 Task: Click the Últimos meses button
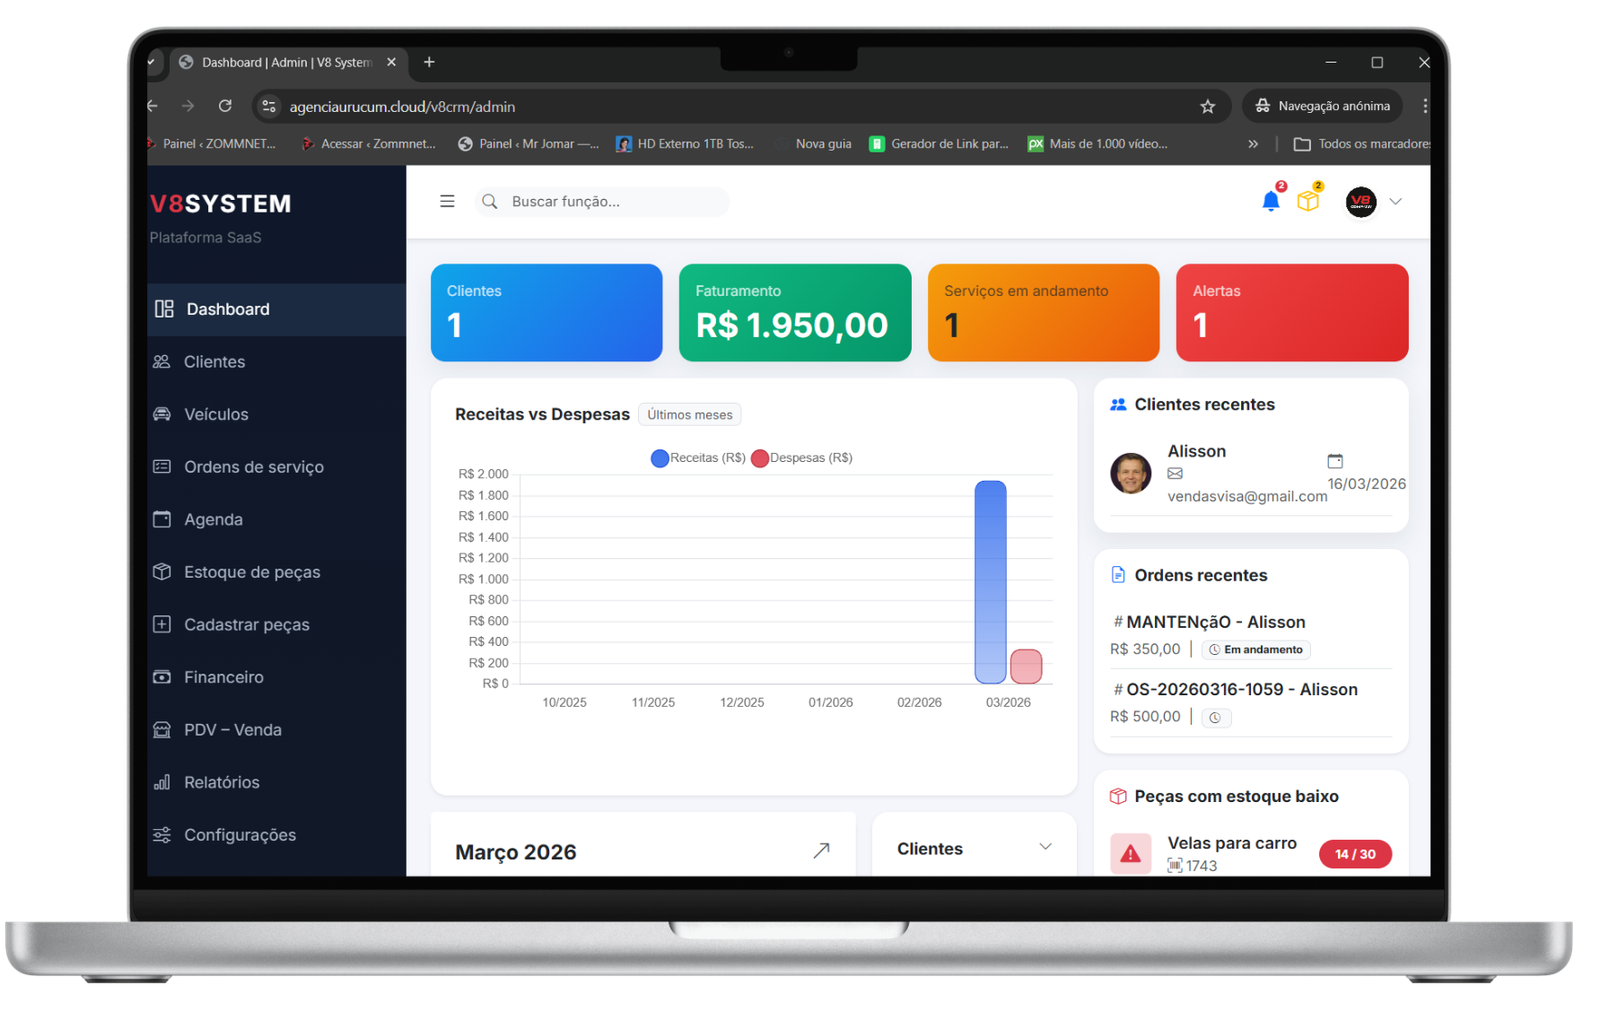point(689,415)
